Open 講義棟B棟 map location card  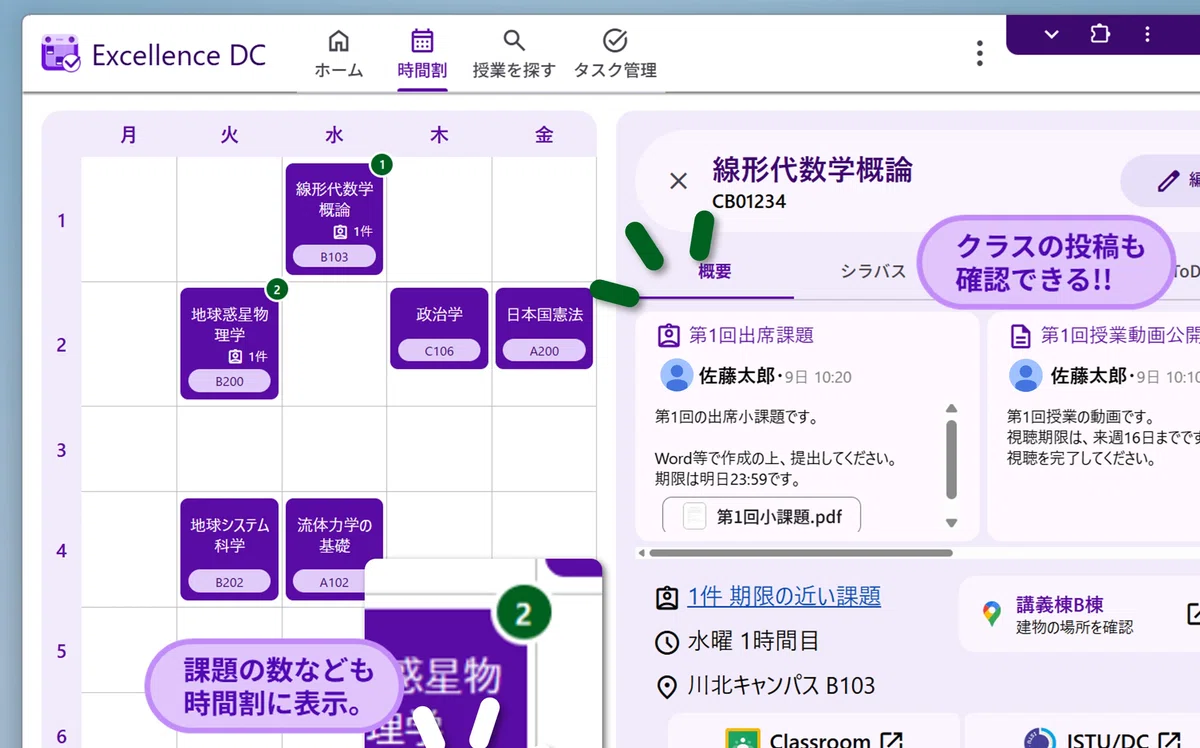tap(1079, 614)
